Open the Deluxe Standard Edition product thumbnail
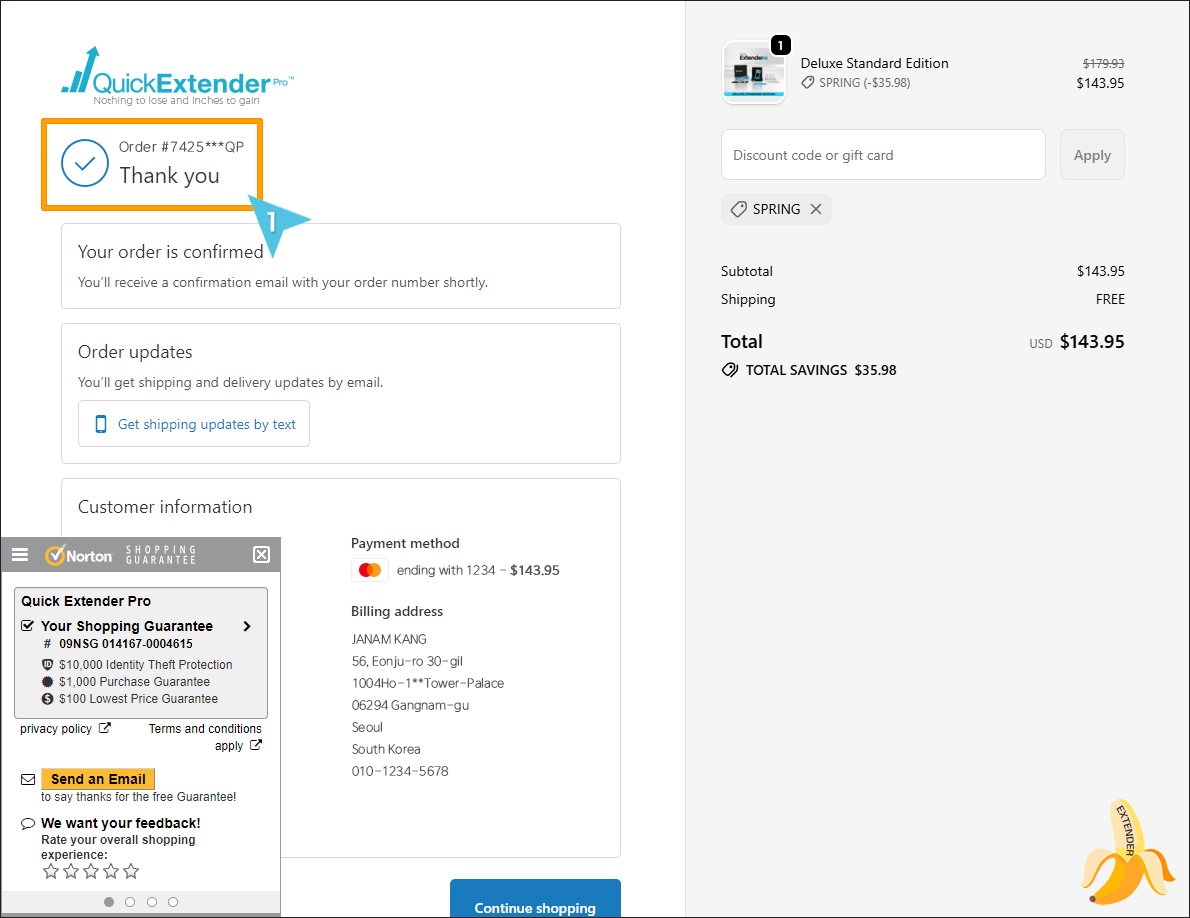This screenshot has height=918, width=1190. pos(754,73)
